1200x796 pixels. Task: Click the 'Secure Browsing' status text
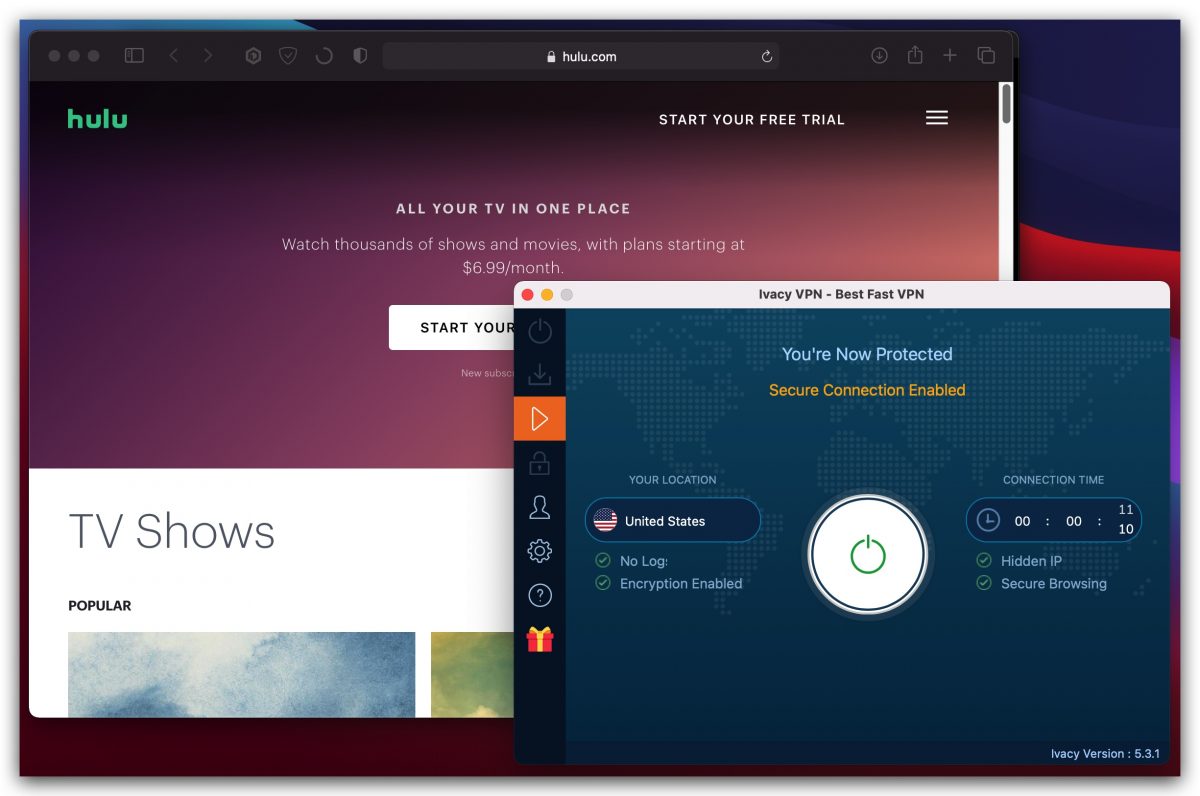(1054, 583)
